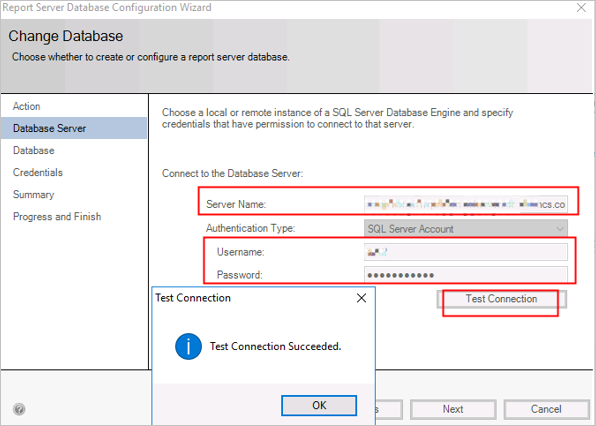This screenshot has height=426, width=596.
Task: Click the Test Connection Succeeded message
Action: click(276, 347)
